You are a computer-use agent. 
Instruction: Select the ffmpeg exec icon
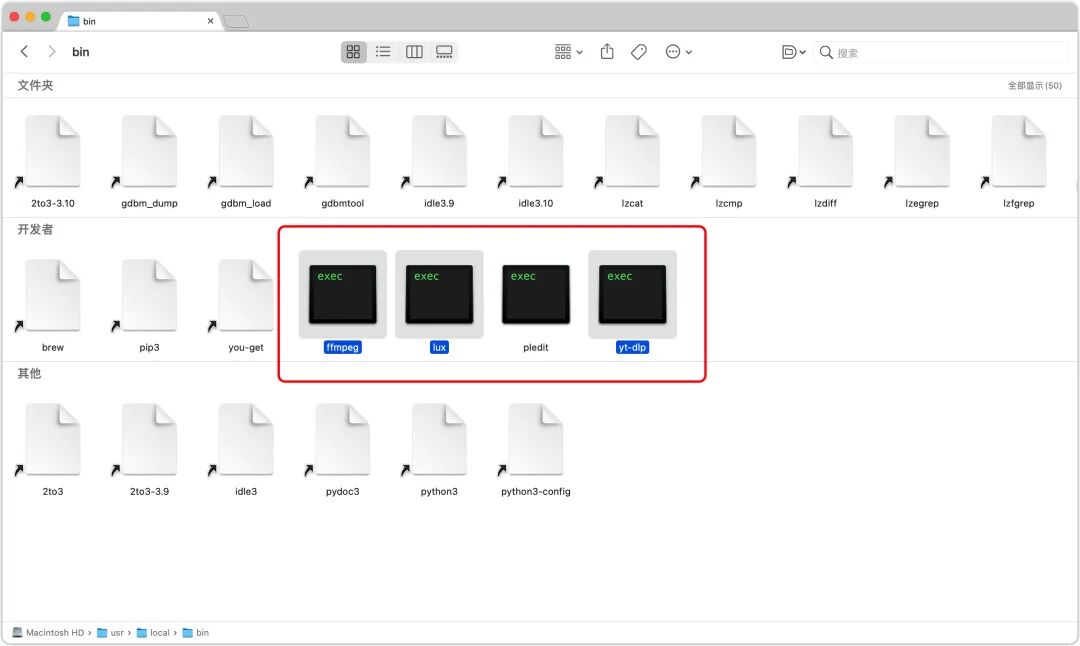coord(342,294)
